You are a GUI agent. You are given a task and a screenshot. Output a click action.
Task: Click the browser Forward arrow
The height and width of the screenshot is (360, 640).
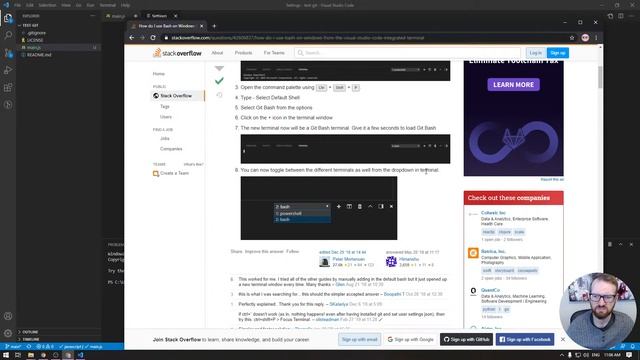(x=142, y=38)
